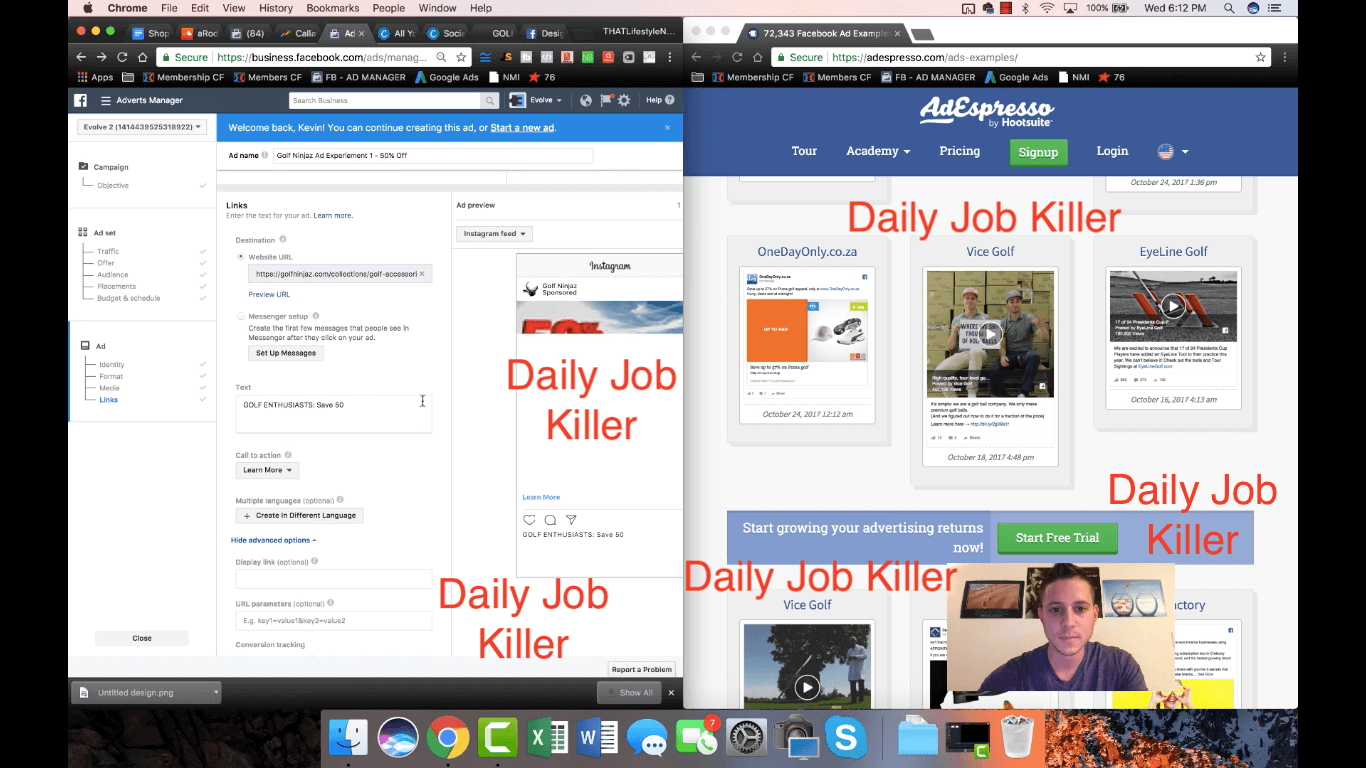The height and width of the screenshot is (768, 1366).
Task: Select Budget & schedule in Ad set tree
Action: pyautogui.click(x=128, y=298)
